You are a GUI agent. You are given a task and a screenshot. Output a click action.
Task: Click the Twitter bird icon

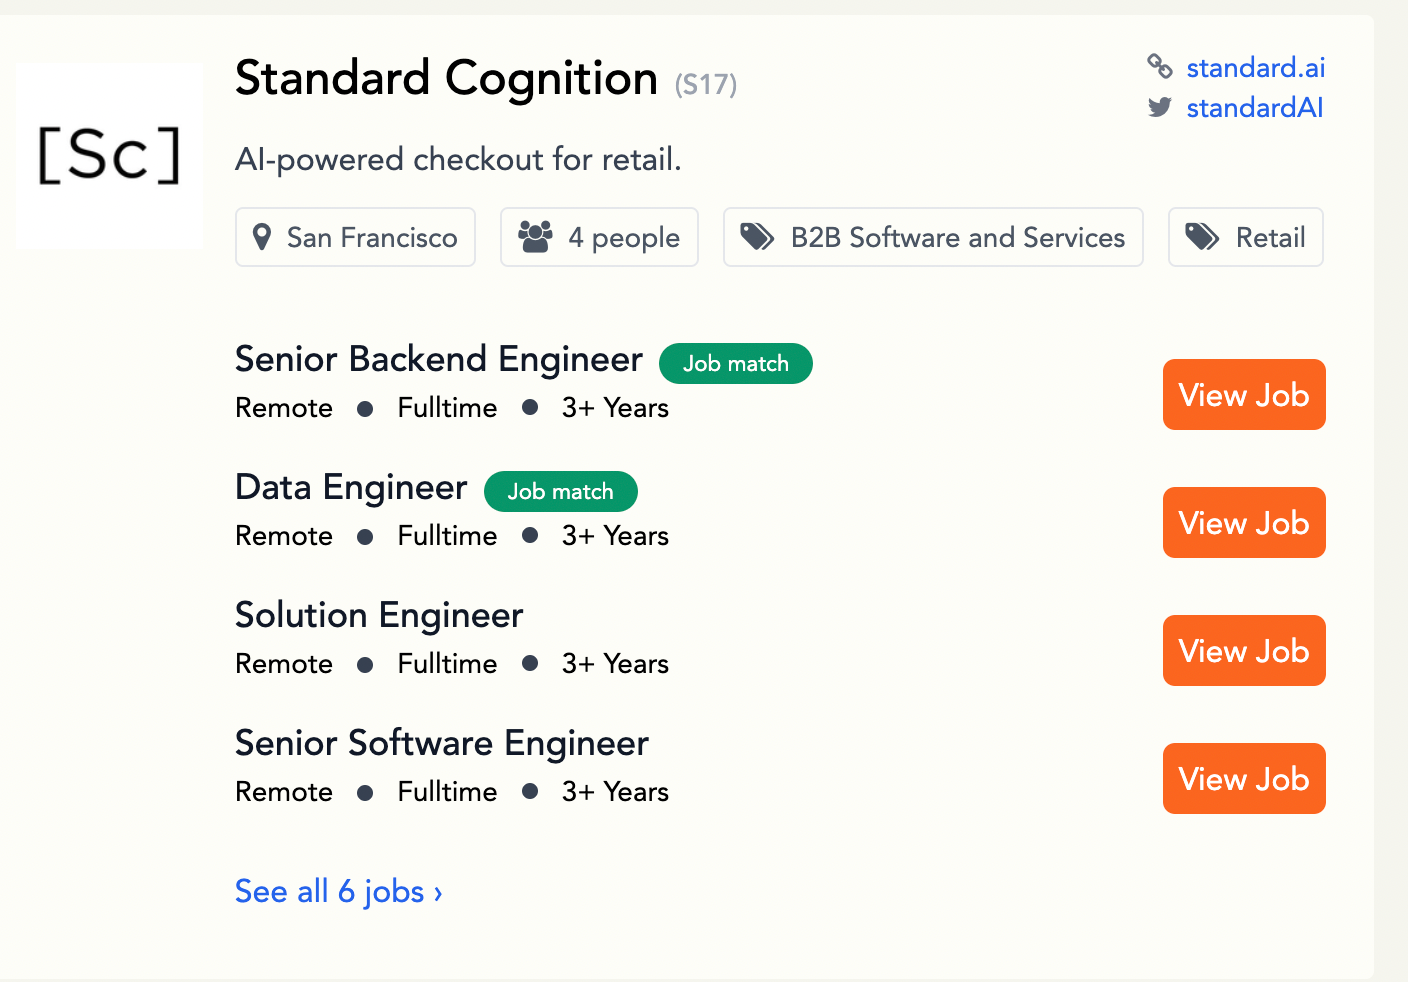[x=1160, y=107]
